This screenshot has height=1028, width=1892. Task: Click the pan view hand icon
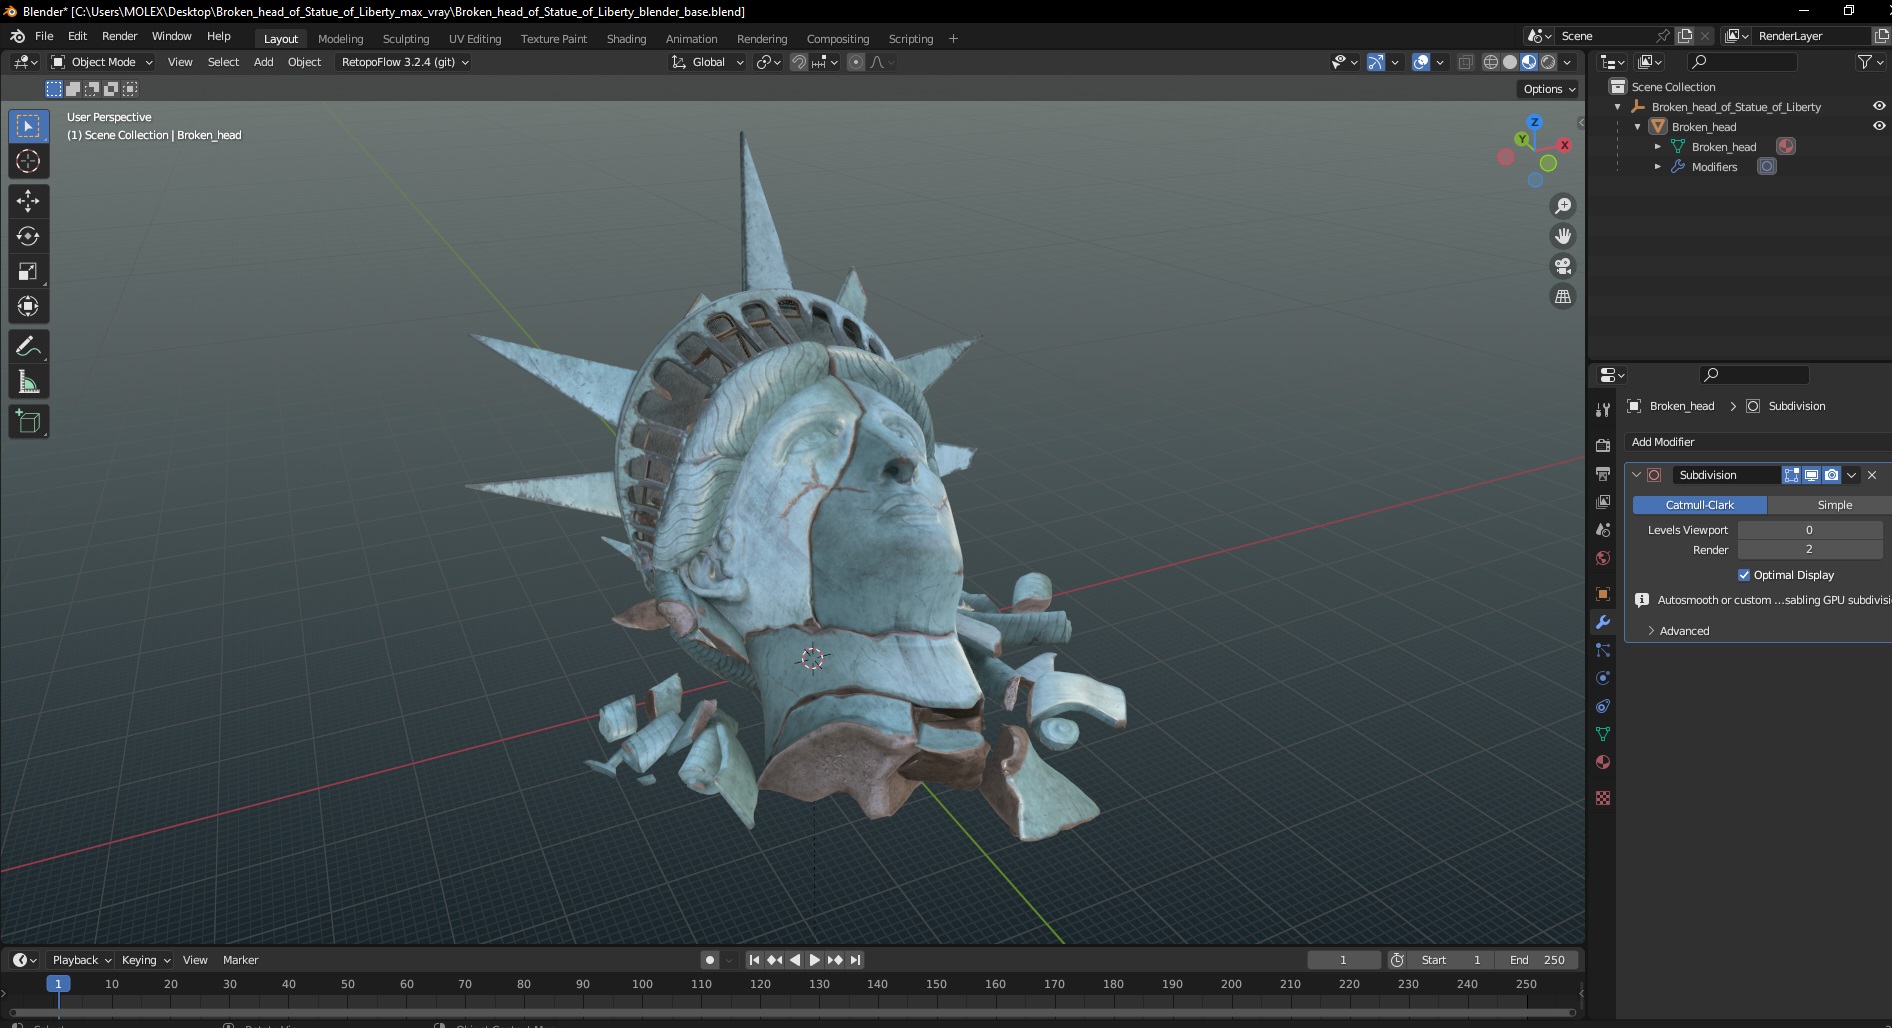[1562, 236]
